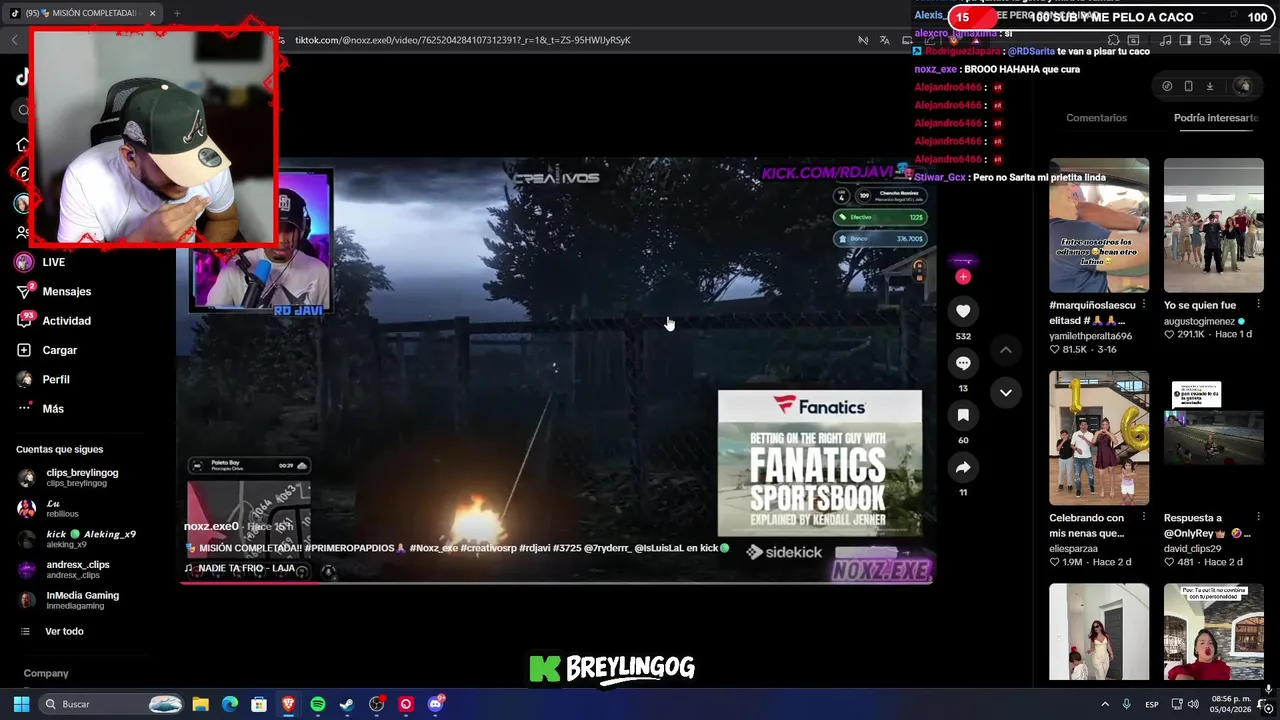Open the browser translate page icon
1280x720 pixels.
click(885, 40)
